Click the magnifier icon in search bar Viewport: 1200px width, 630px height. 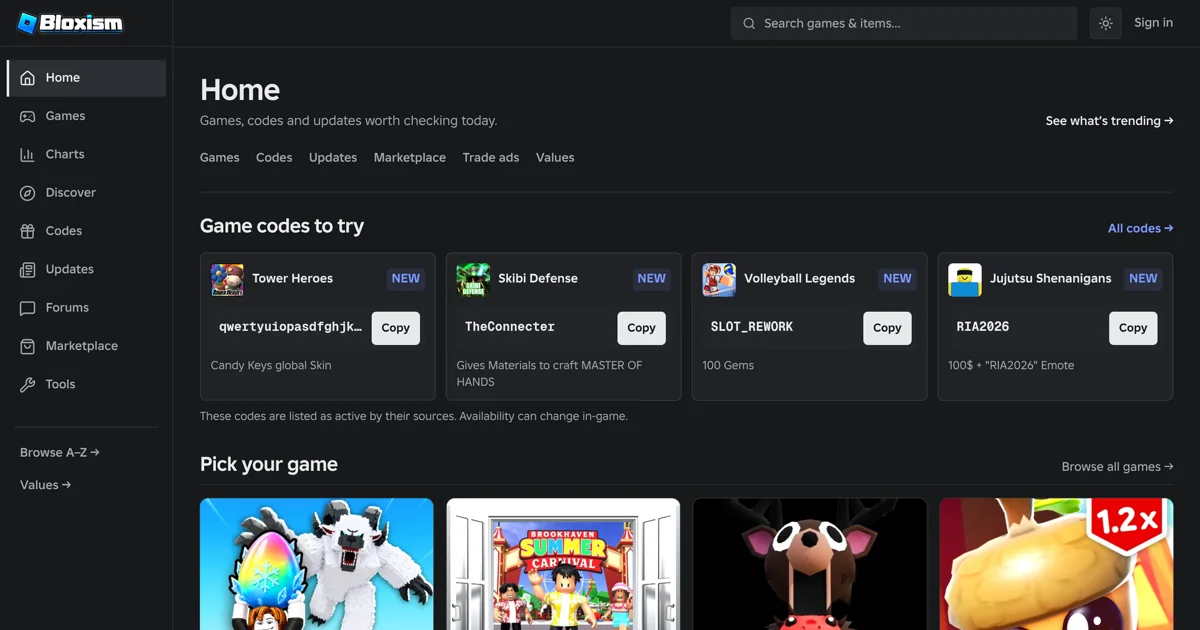tap(749, 23)
